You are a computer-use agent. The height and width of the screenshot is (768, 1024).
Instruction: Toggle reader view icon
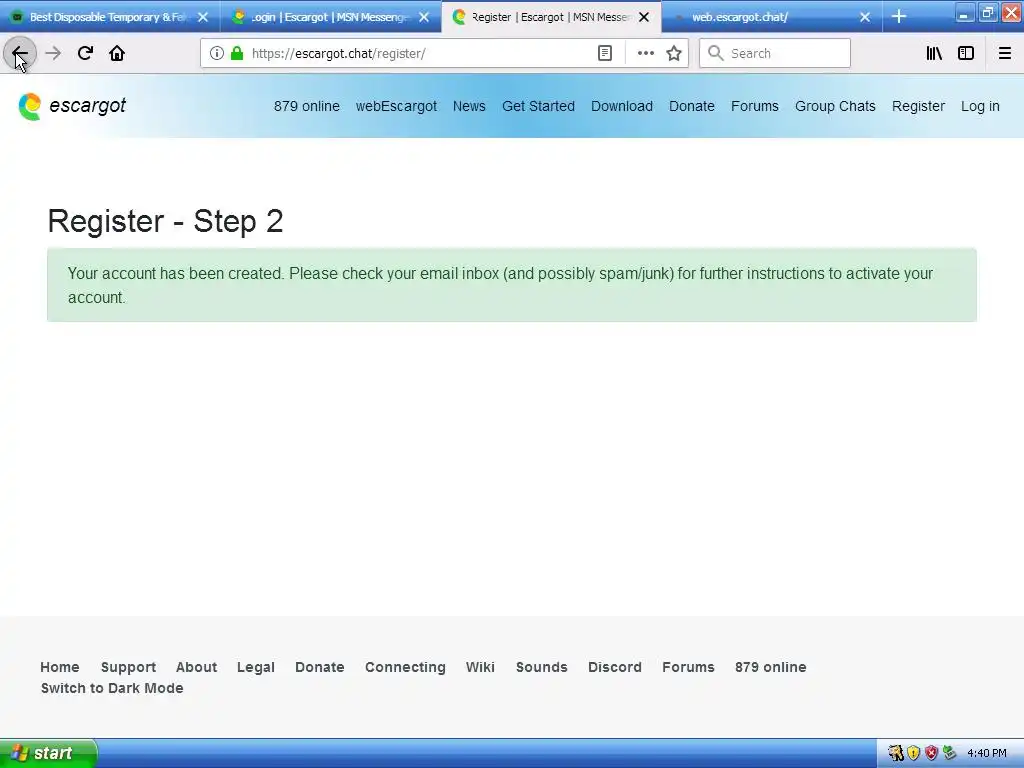pos(605,54)
